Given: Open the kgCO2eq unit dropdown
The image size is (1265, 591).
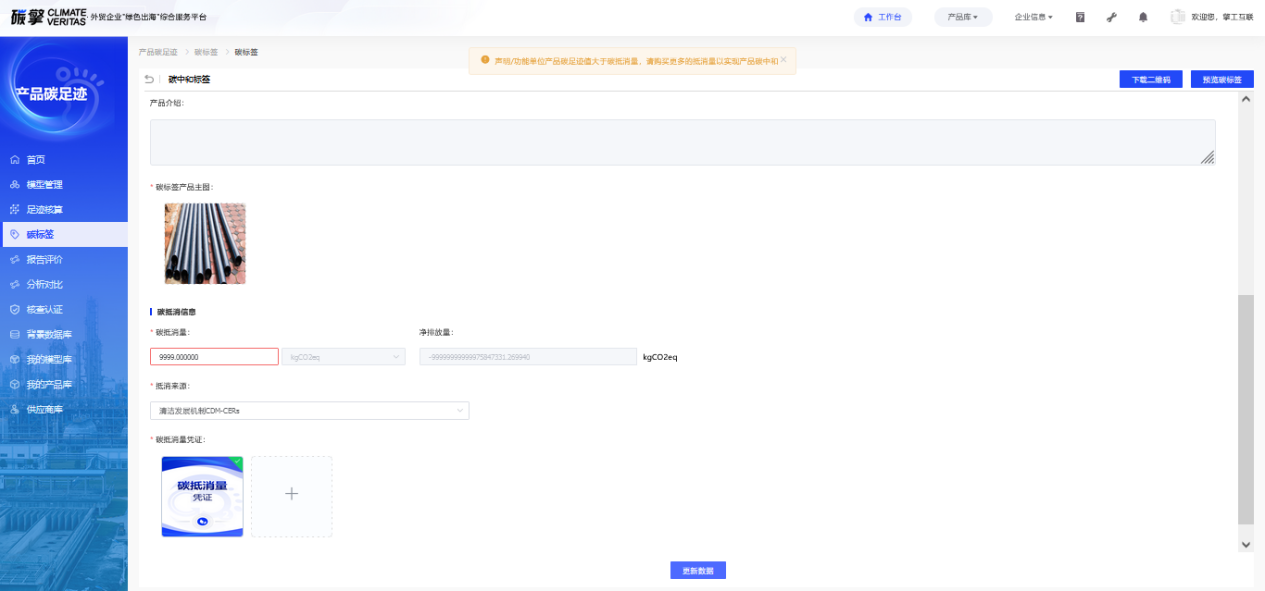Looking at the screenshot, I should 343,357.
